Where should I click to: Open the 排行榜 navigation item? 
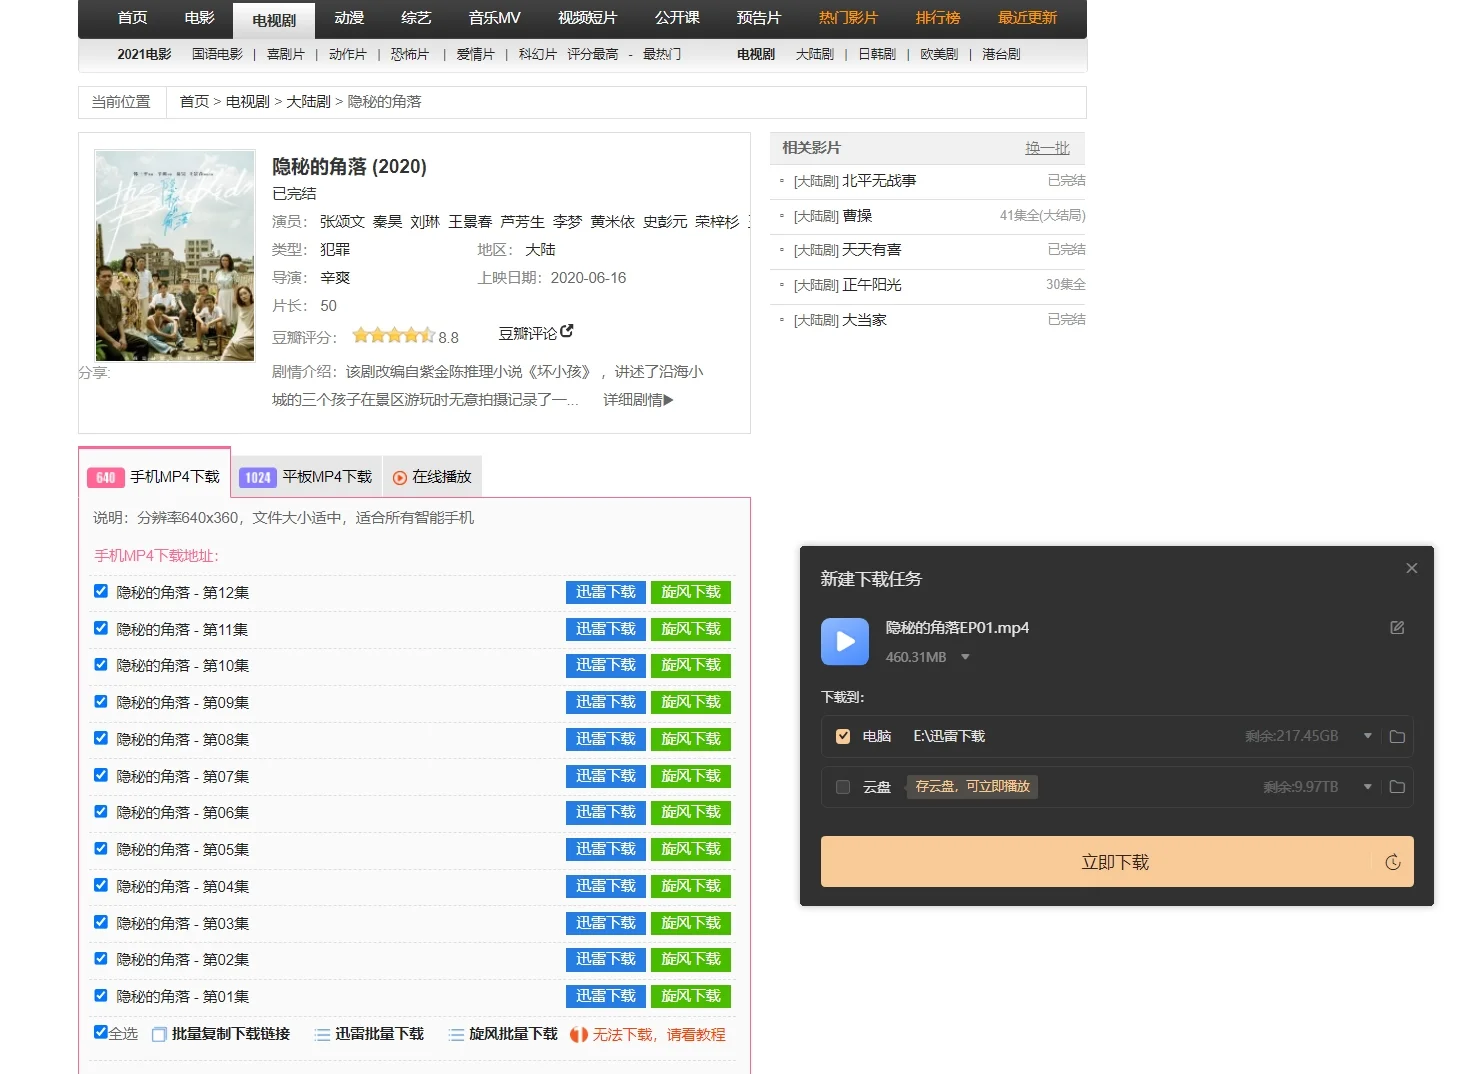[x=938, y=18]
